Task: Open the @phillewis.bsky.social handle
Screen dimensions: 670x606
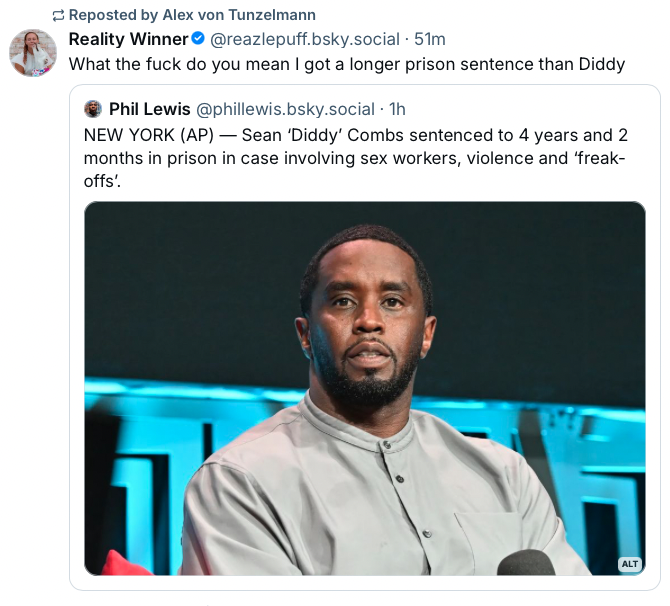Action: [285, 109]
